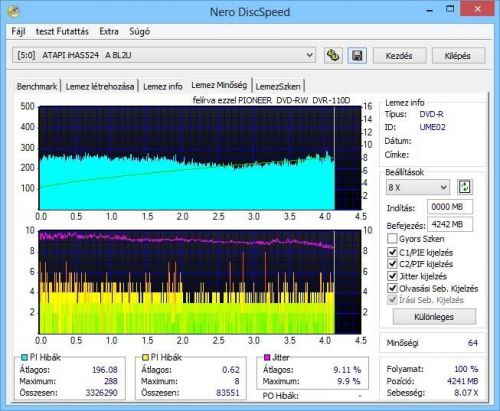Click the Befejezés 4242 MB input field
Viewport: 500px width, 411px height.
450,224
